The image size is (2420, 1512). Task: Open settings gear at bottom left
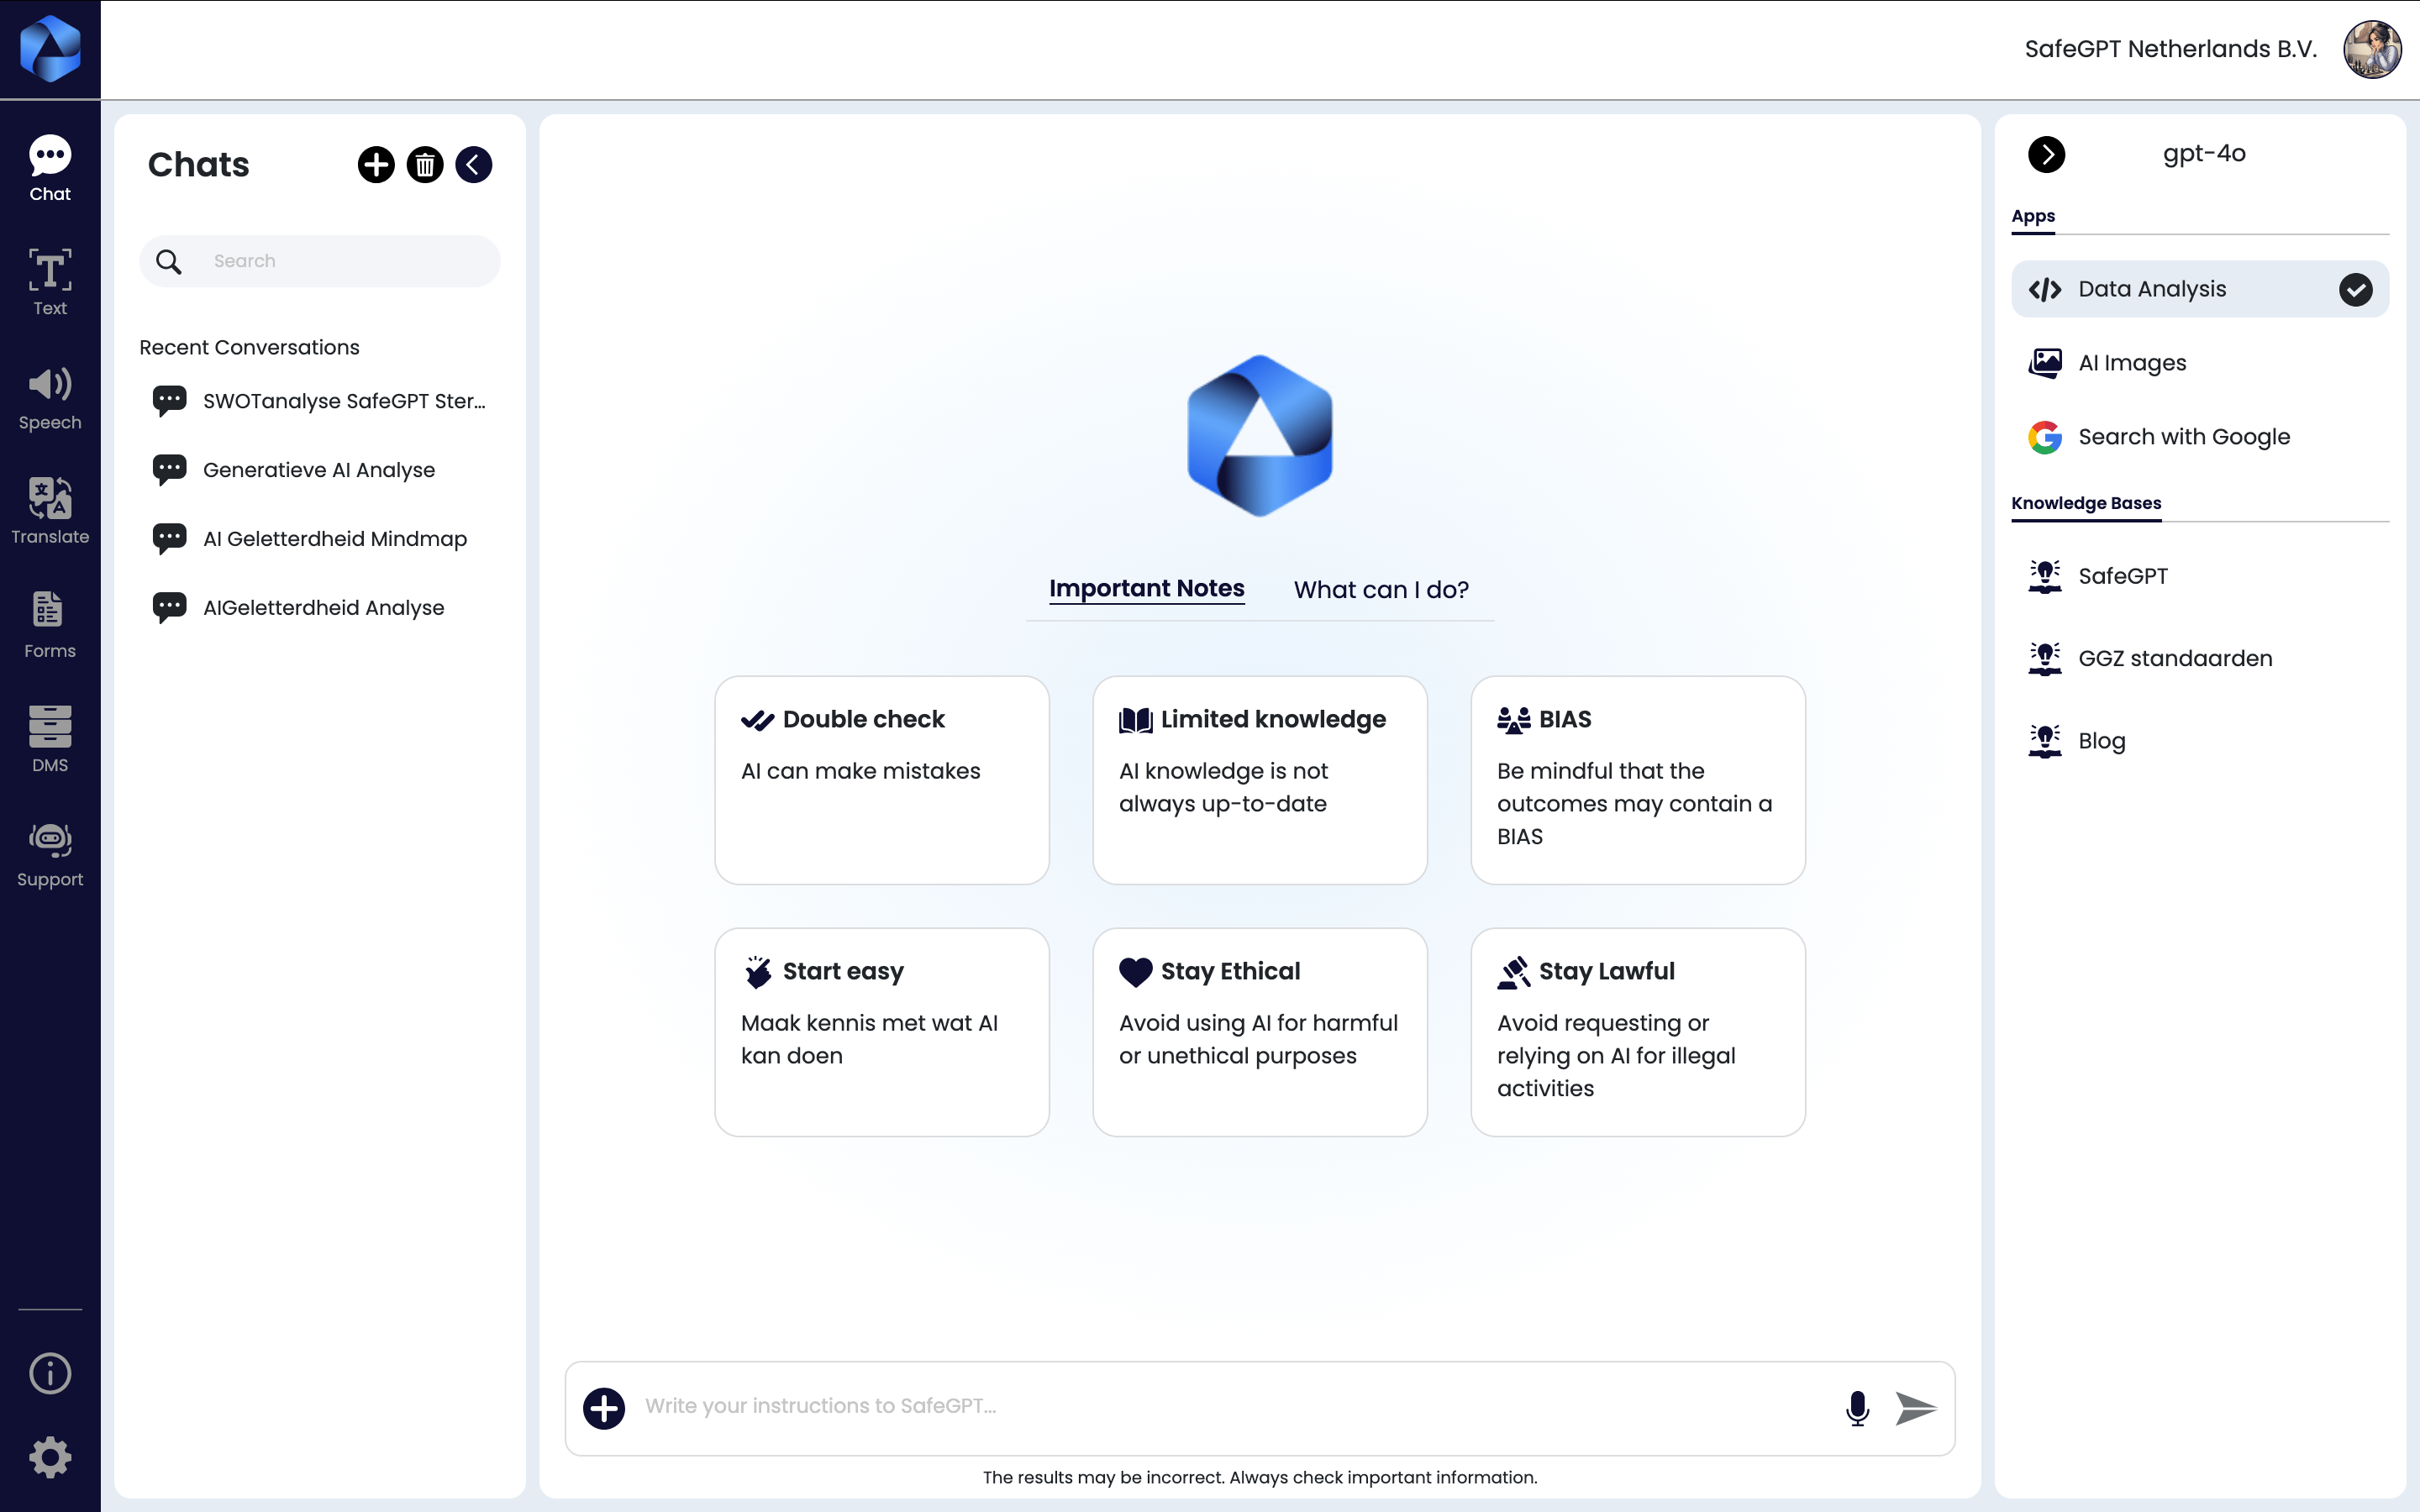click(x=50, y=1457)
